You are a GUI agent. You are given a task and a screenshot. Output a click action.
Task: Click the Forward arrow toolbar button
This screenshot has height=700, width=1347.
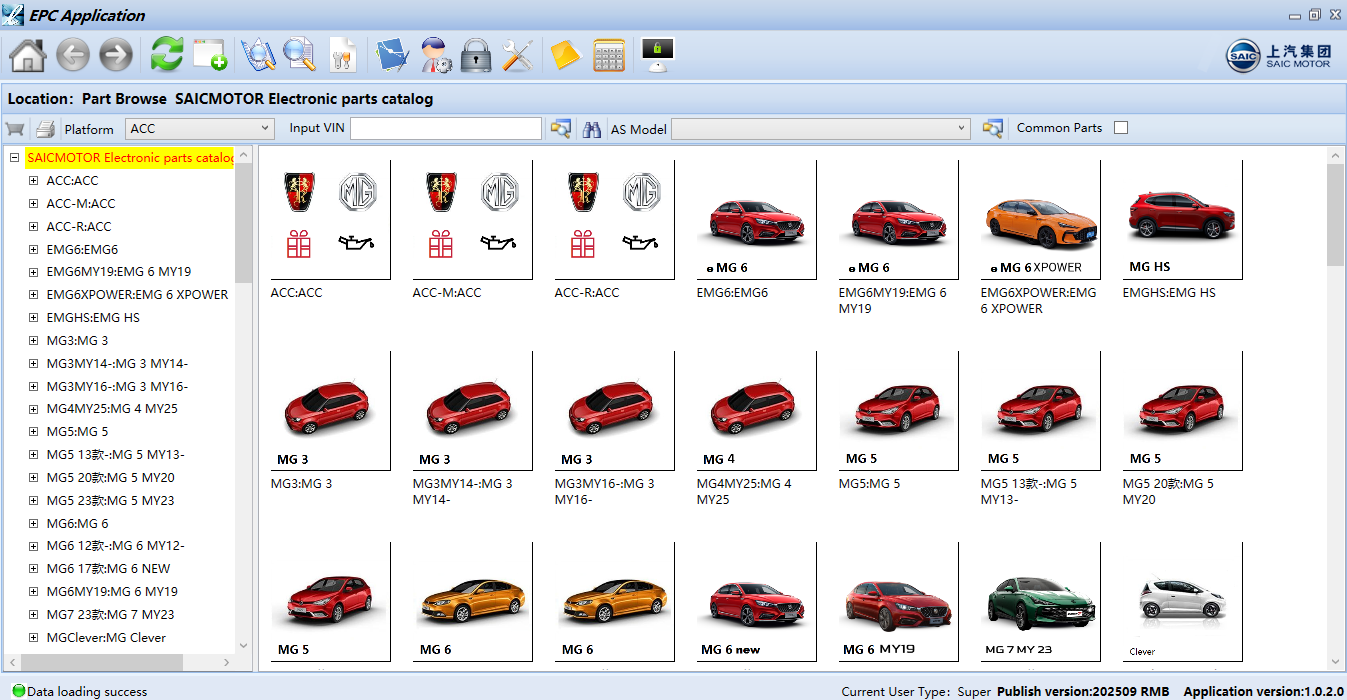coord(116,54)
